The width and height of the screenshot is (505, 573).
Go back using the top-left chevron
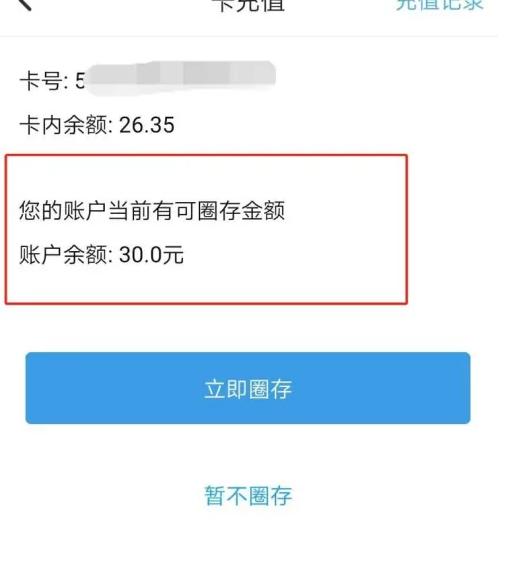(x=24, y=4)
